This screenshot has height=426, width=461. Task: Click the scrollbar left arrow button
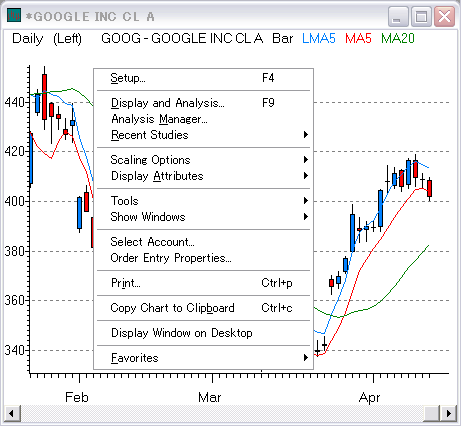click(x=12, y=414)
